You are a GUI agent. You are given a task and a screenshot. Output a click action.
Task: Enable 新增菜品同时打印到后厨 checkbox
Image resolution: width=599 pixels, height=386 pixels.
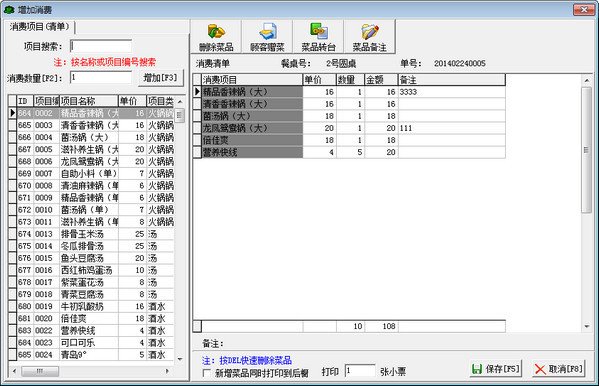pos(207,373)
